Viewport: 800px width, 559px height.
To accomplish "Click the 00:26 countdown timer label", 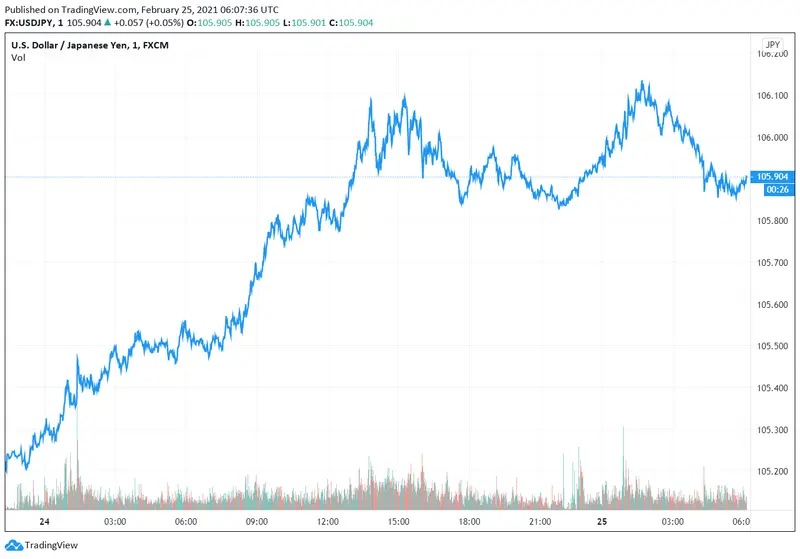I will coord(775,189).
